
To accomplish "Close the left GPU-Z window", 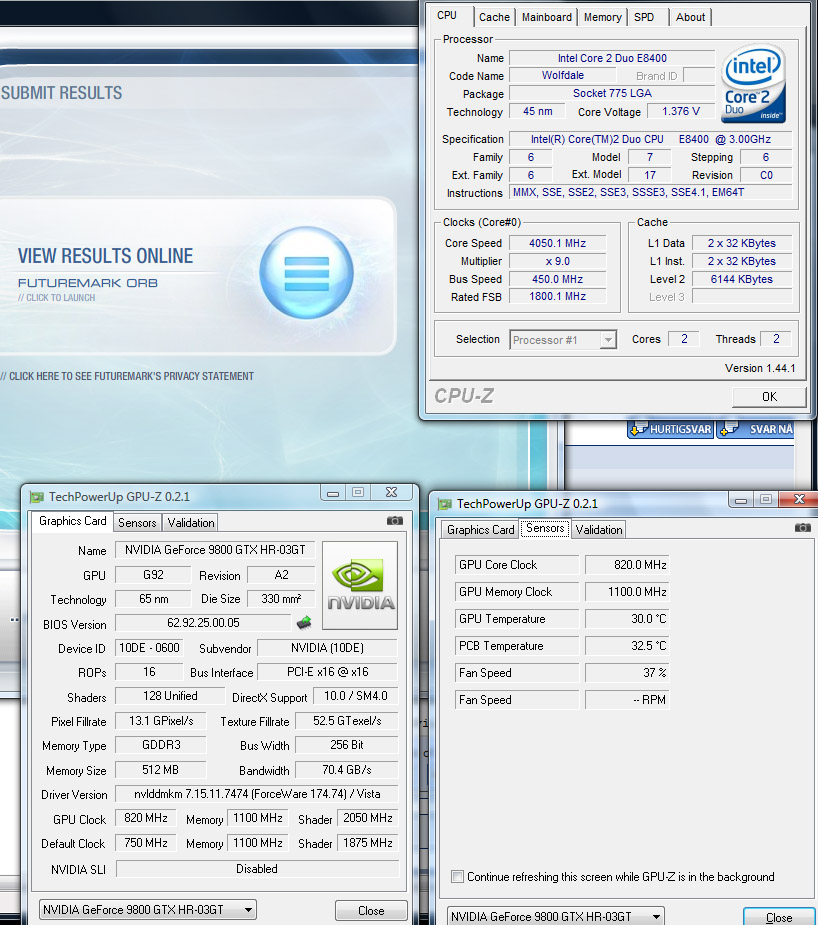I will [x=391, y=492].
